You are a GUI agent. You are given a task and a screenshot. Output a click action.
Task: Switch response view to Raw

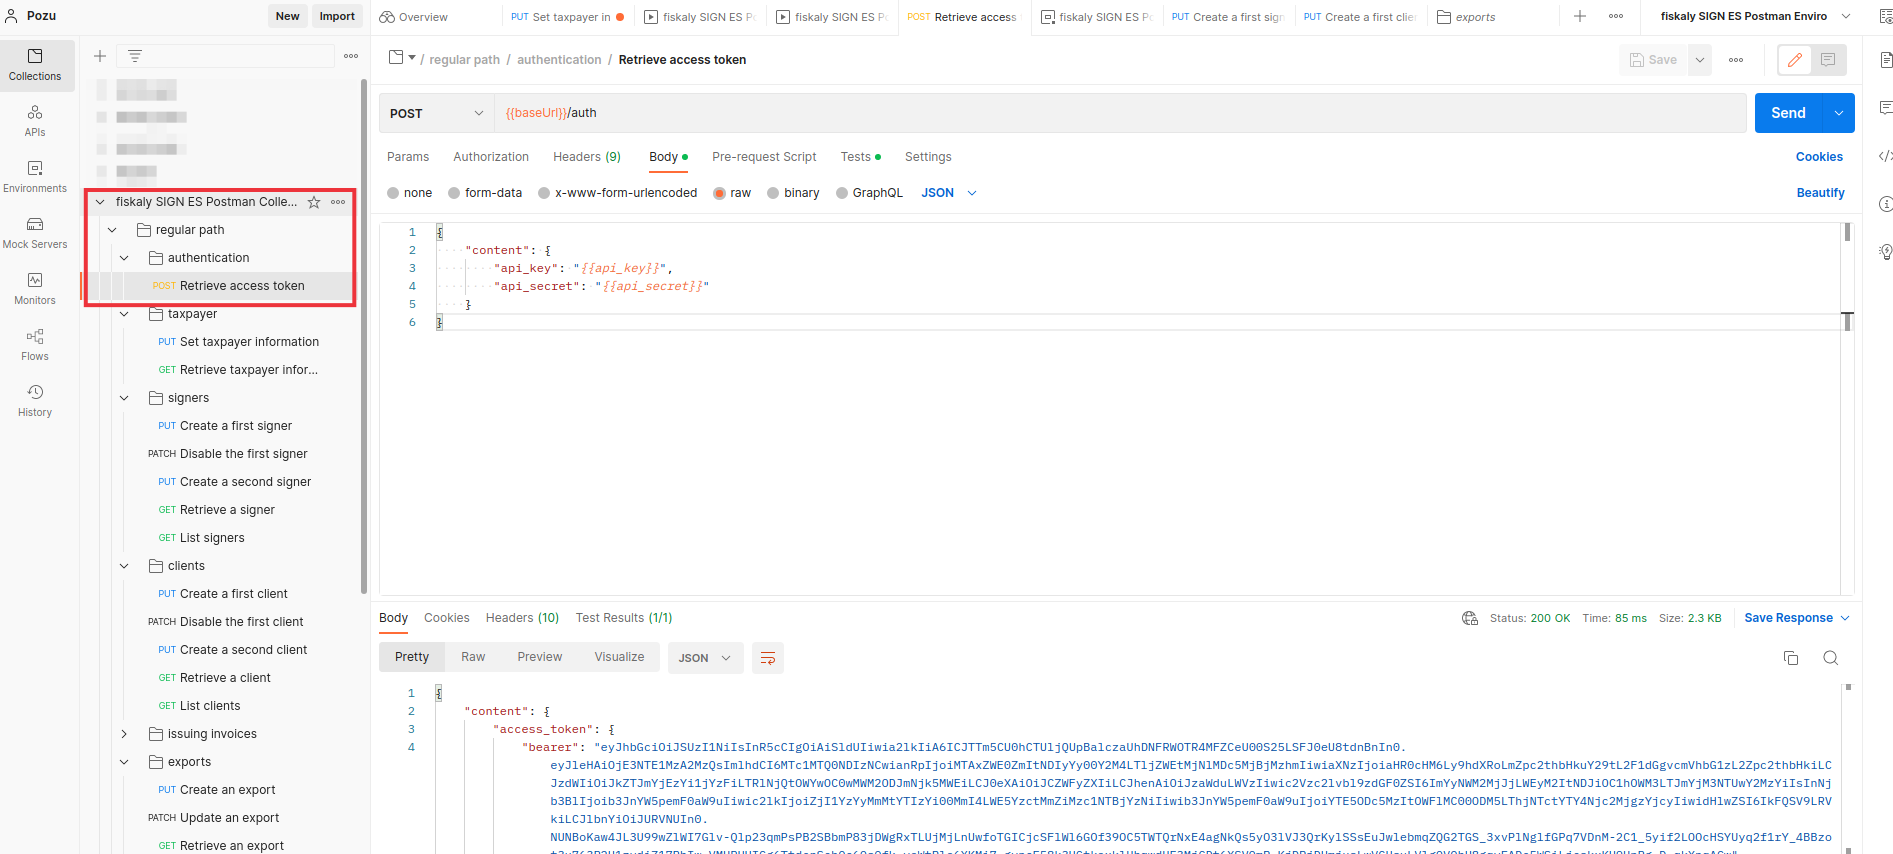[473, 657]
